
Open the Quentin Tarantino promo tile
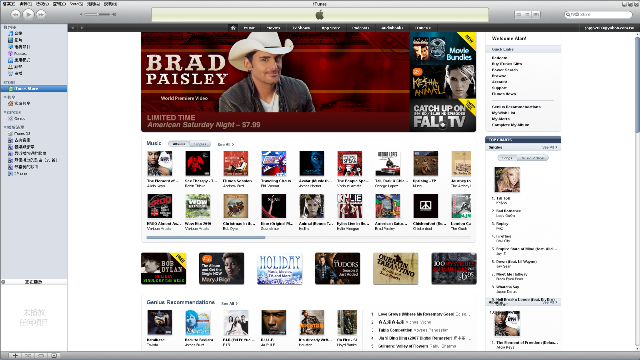[396, 268]
